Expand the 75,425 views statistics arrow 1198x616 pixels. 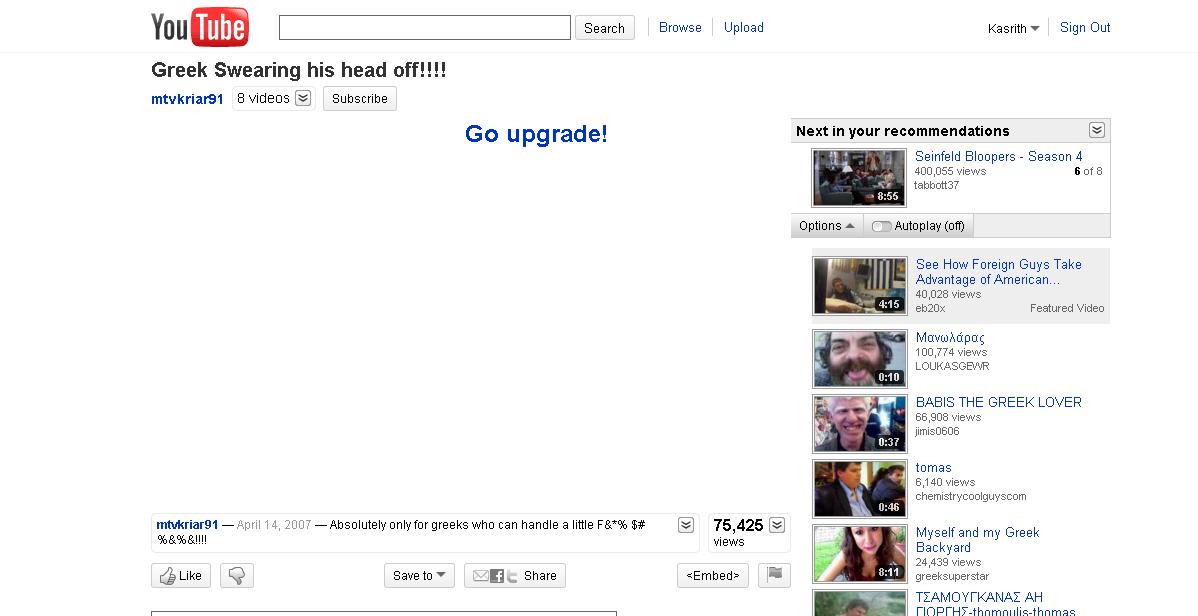(777, 525)
